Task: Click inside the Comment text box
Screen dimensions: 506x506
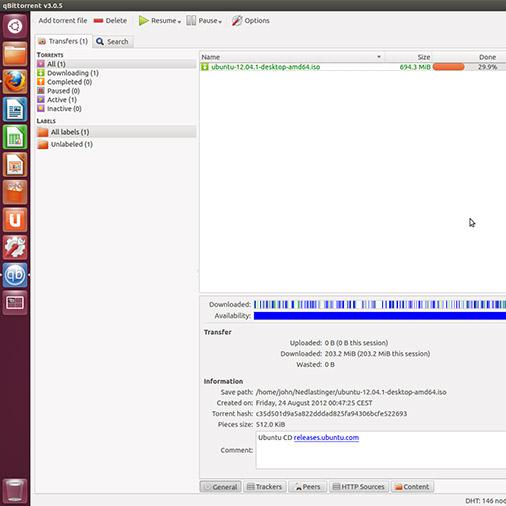Action: click(381, 450)
